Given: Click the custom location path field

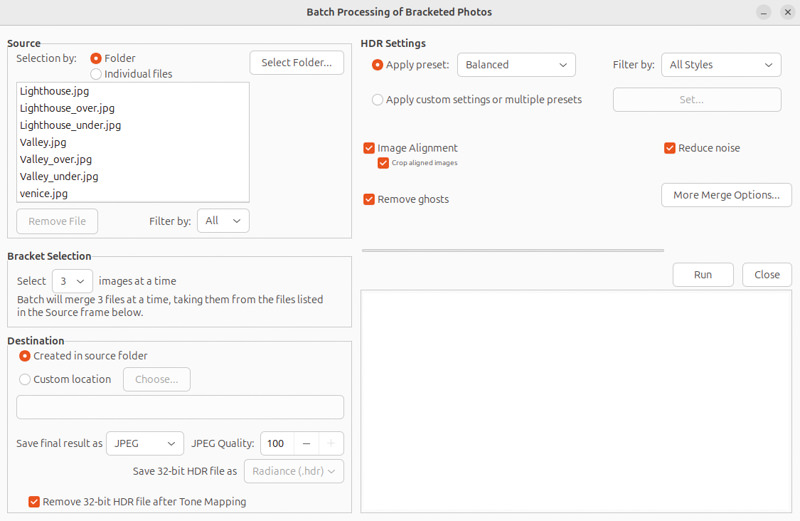Looking at the screenshot, I should [x=180, y=407].
